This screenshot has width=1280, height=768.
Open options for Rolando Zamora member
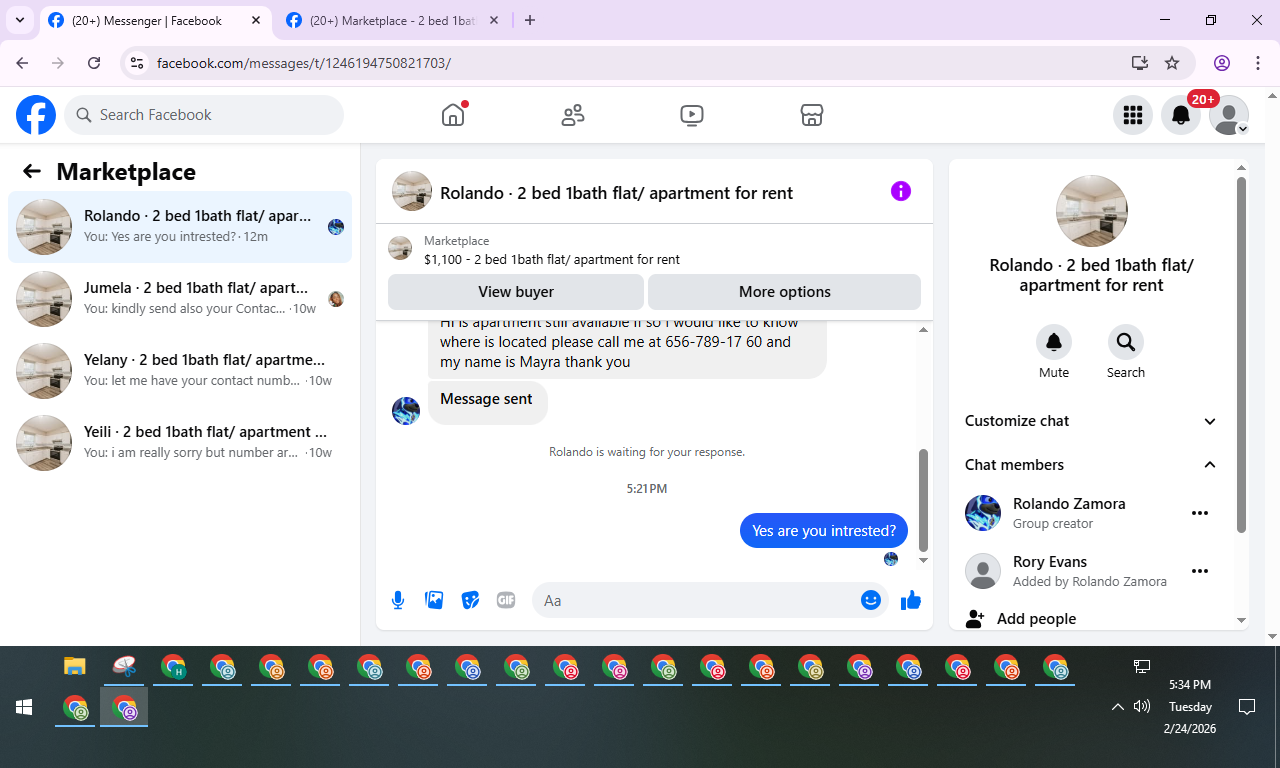click(1200, 513)
